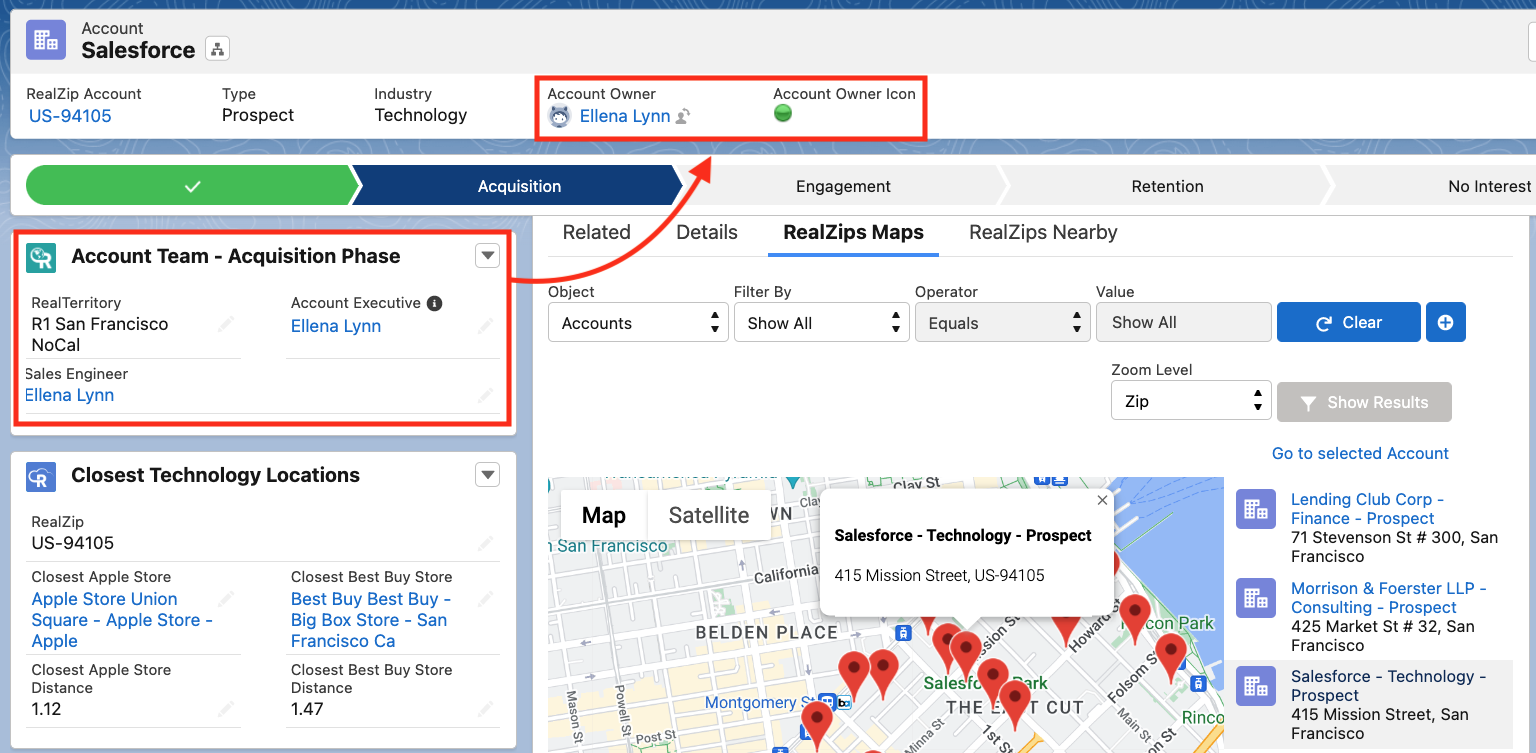Click the Salesforce list entry account icon

1255,686
